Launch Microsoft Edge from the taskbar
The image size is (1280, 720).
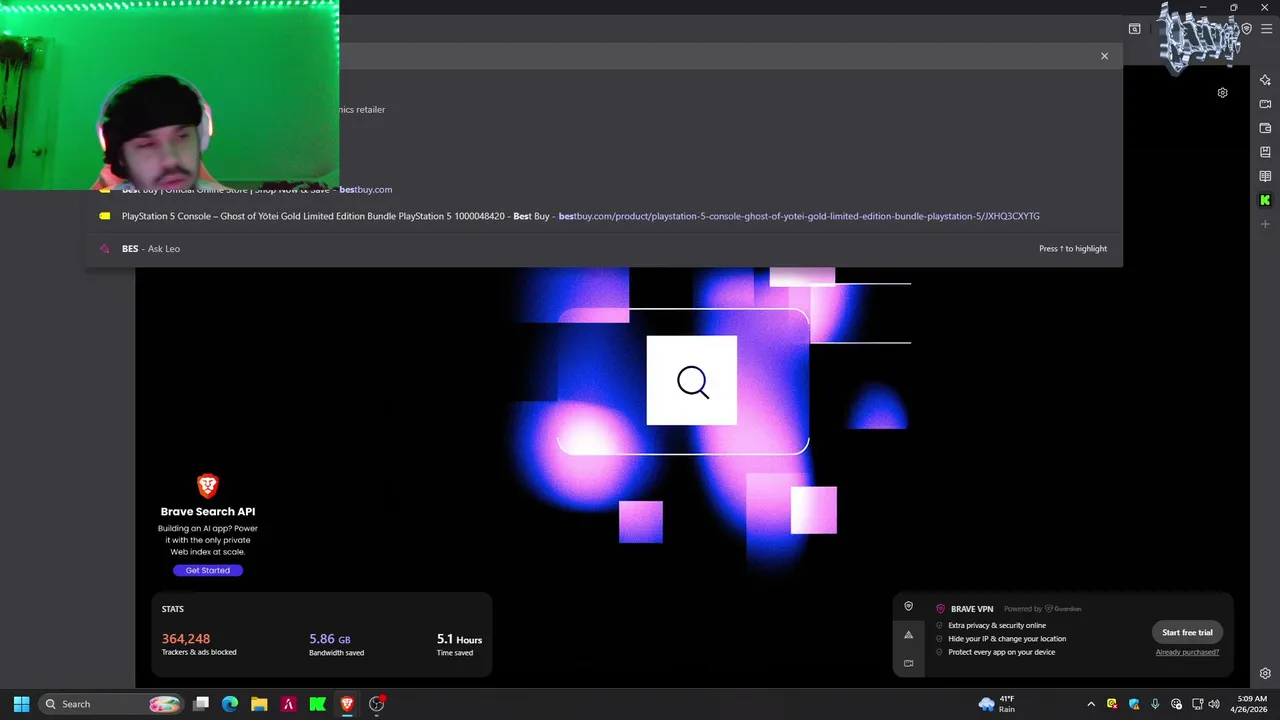pyautogui.click(x=230, y=704)
